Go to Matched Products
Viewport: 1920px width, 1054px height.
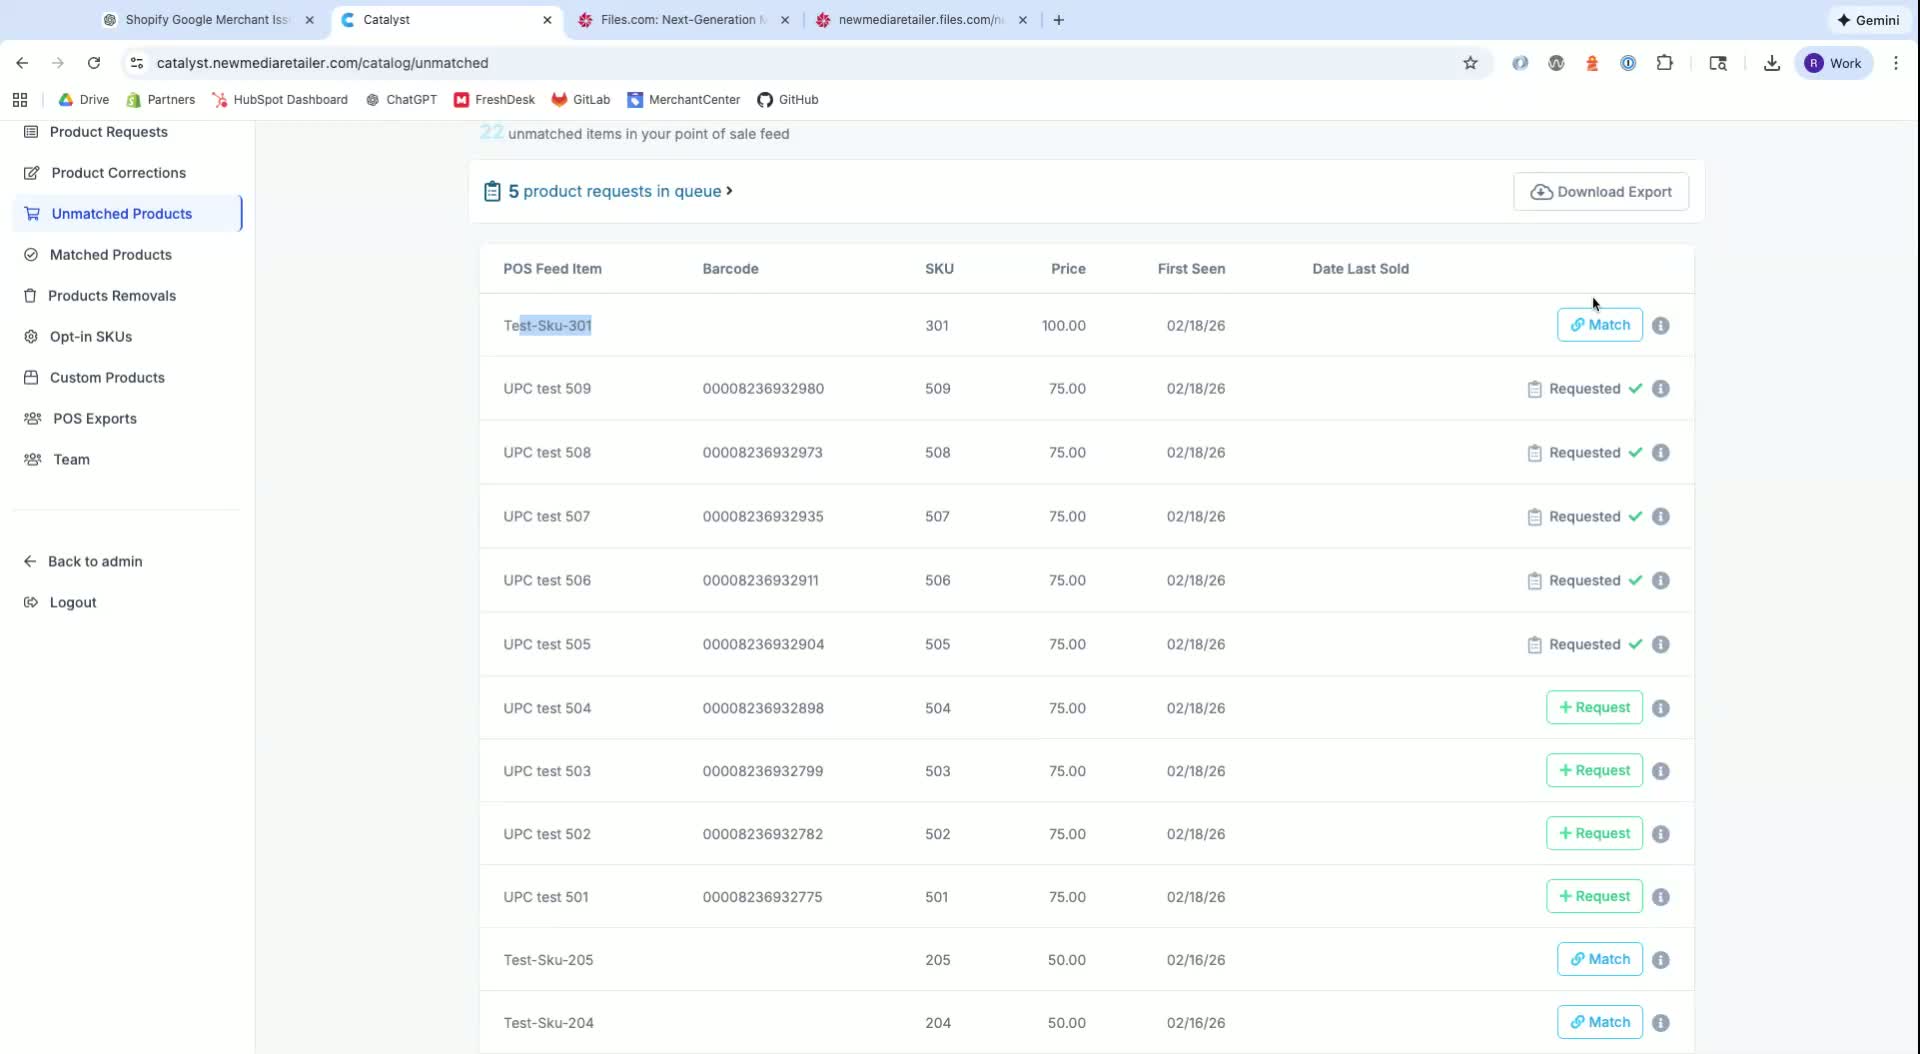click(x=110, y=255)
